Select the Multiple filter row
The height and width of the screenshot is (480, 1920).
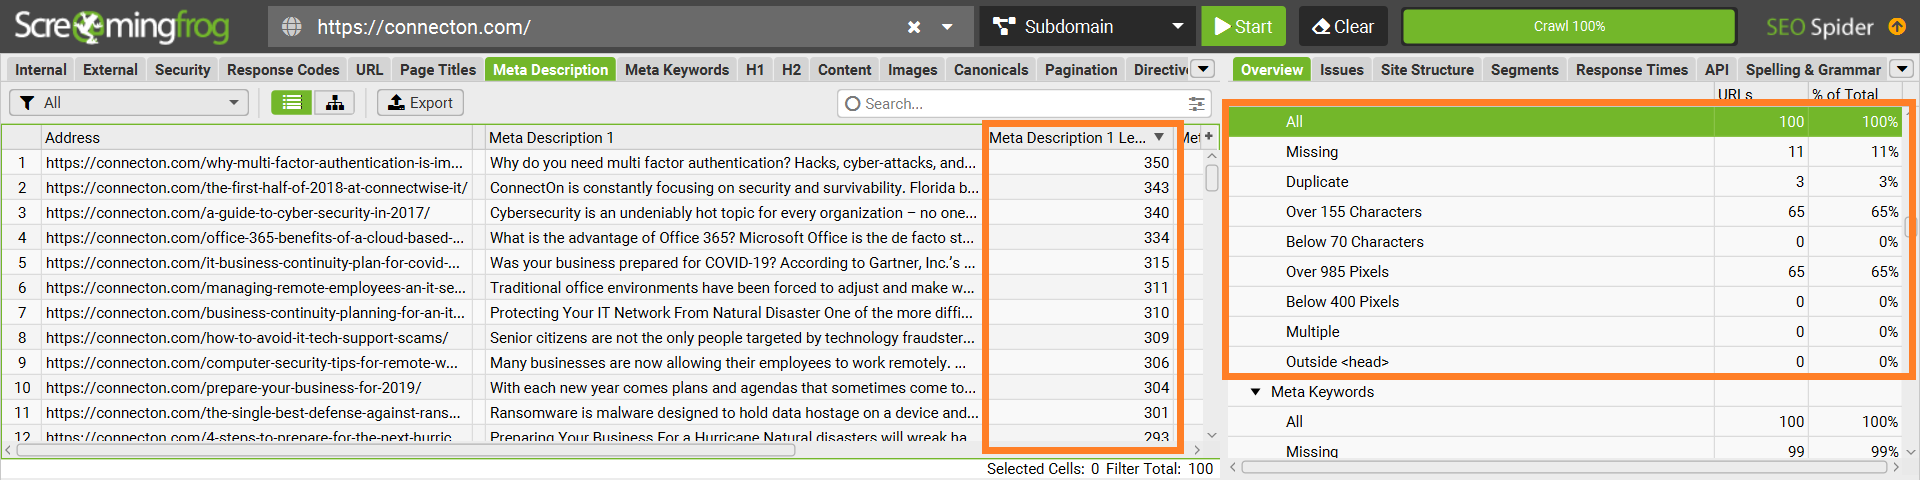pyautogui.click(x=1567, y=331)
